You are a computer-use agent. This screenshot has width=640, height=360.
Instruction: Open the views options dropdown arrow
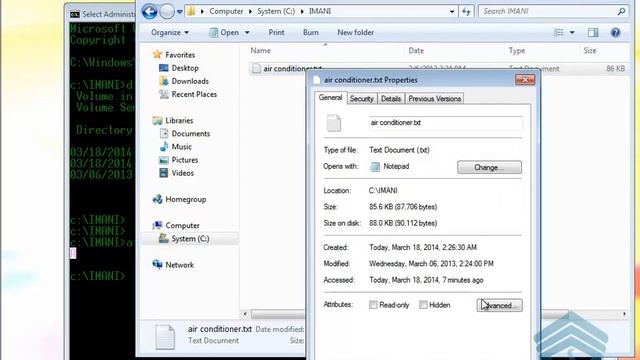pos(572,33)
